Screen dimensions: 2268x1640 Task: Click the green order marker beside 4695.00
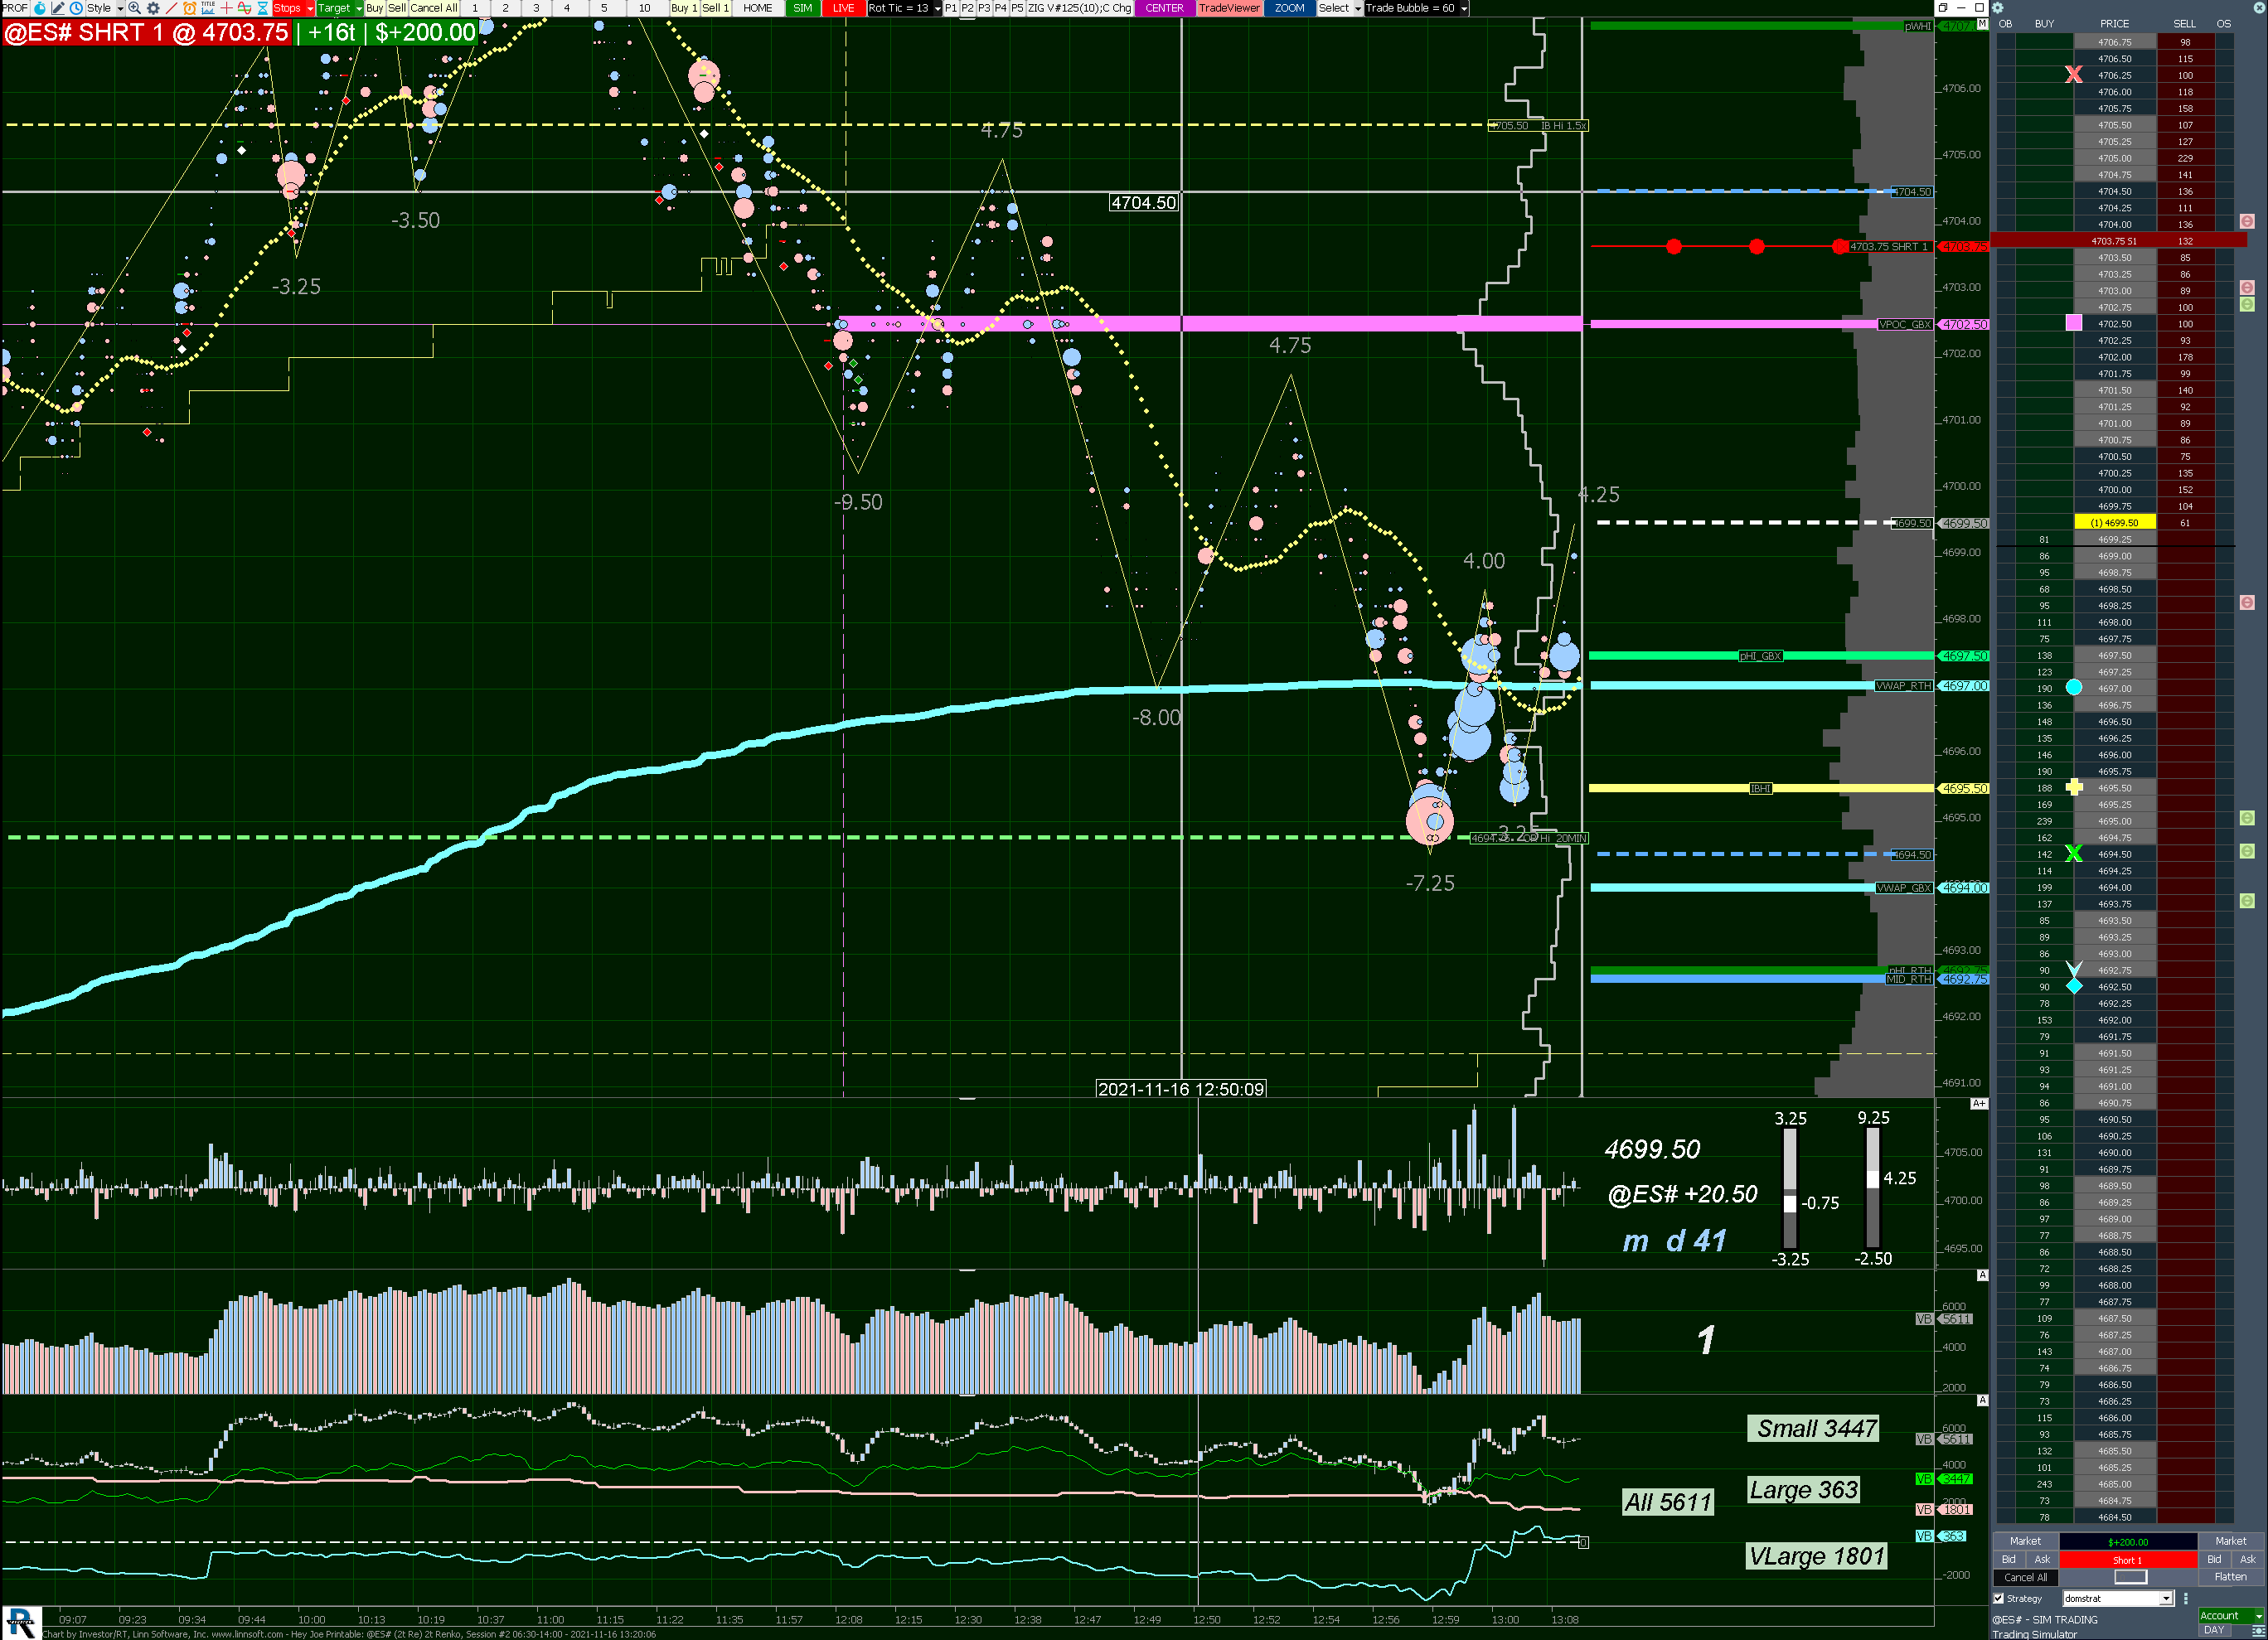2247,818
